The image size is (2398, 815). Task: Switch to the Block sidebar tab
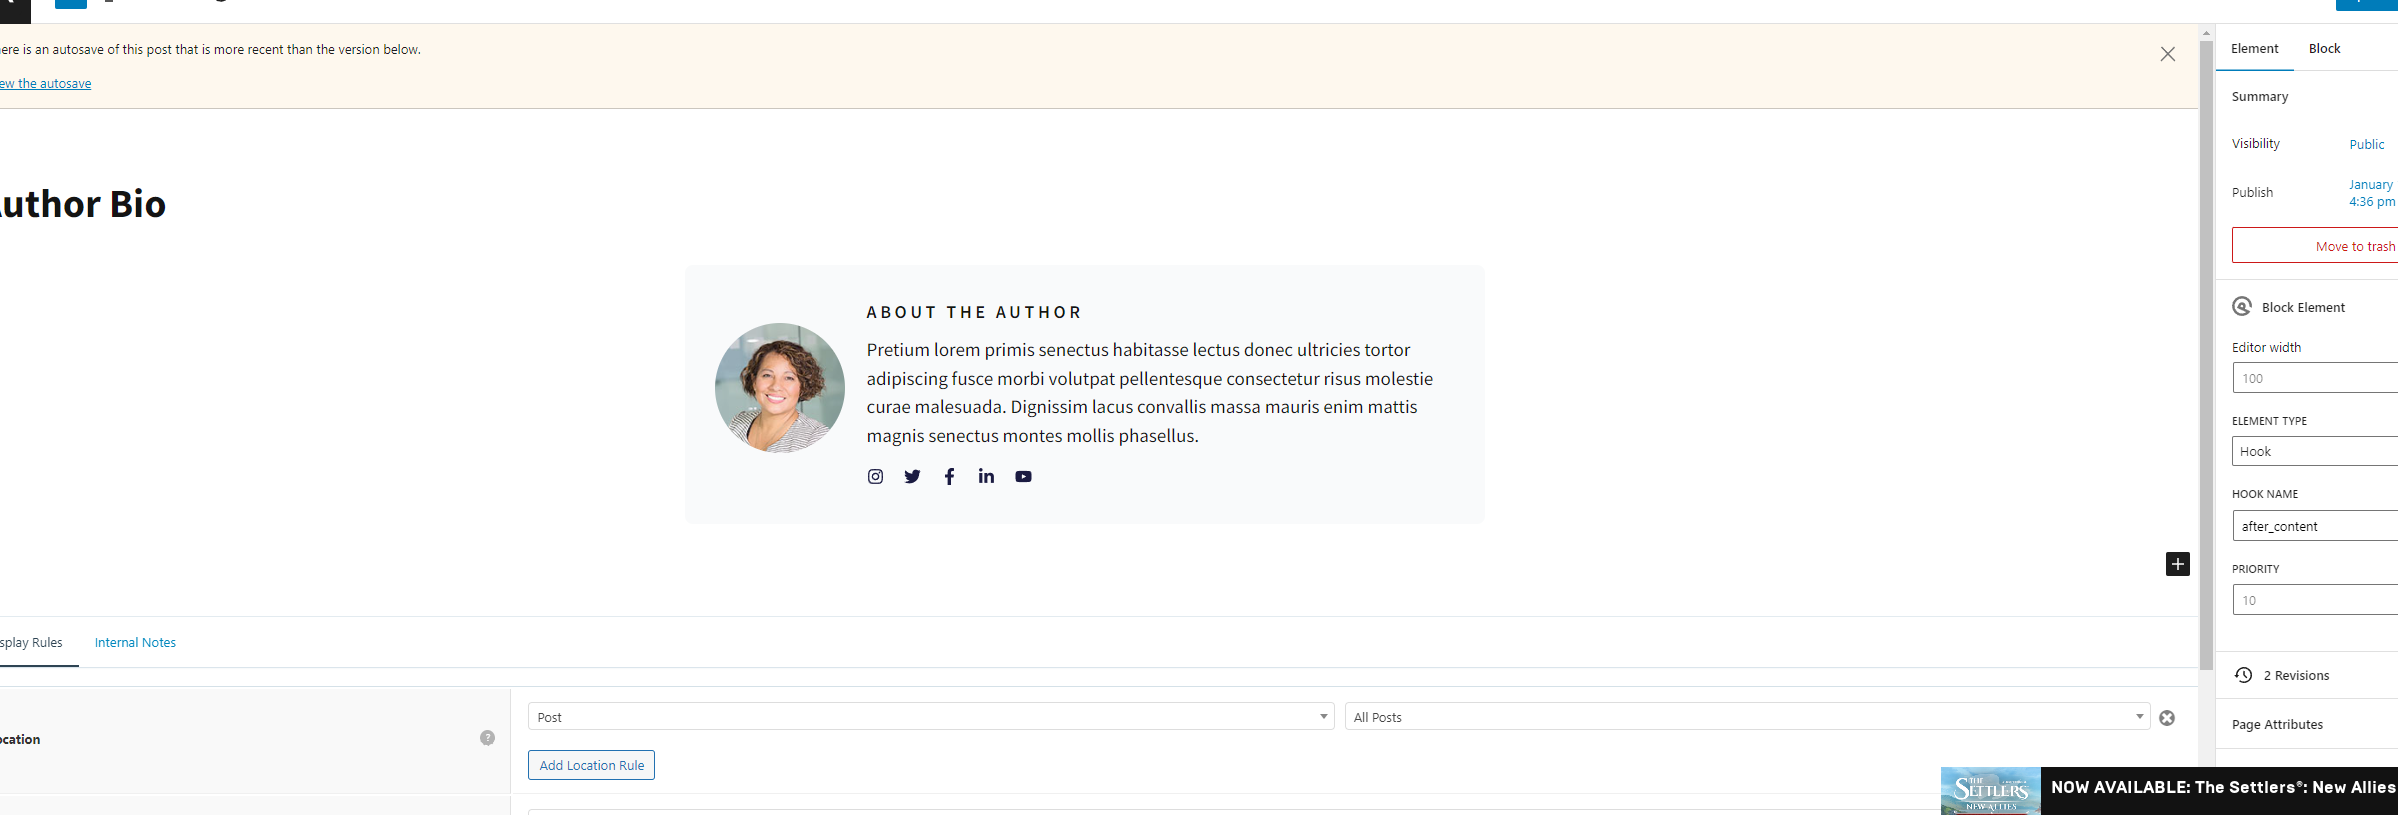tap(2324, 48)
